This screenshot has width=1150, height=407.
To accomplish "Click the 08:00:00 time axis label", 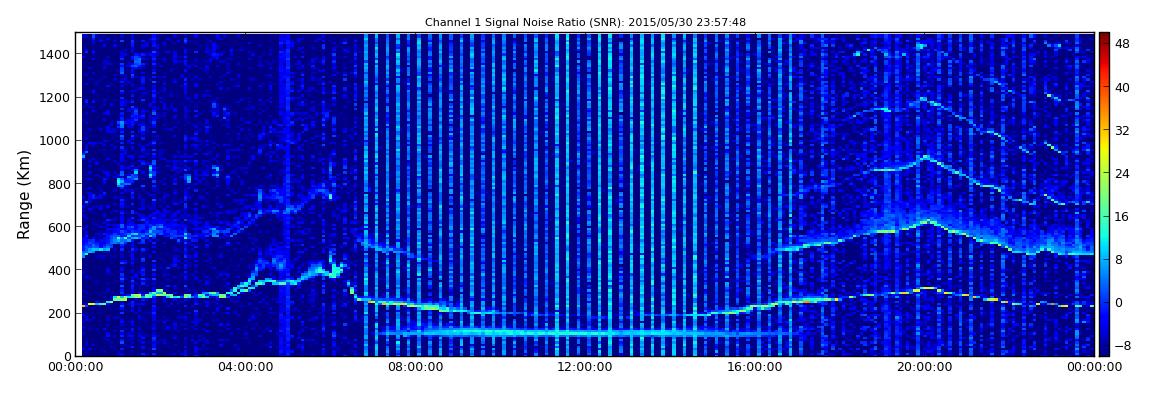I will tap(417, 367).
